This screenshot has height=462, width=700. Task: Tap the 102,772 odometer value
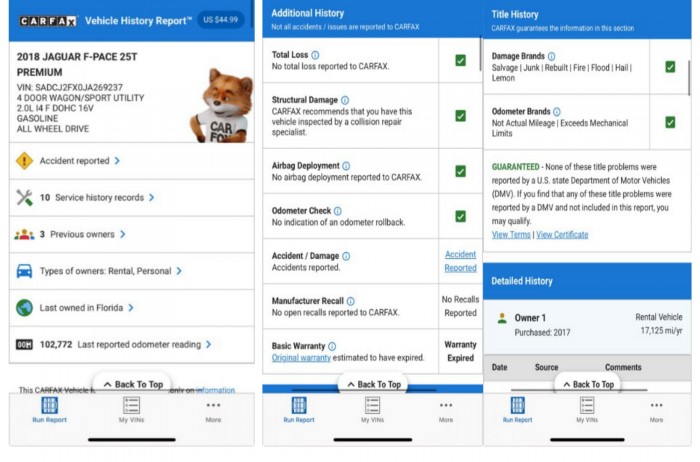pyautogui.click(x=56, y=345)
